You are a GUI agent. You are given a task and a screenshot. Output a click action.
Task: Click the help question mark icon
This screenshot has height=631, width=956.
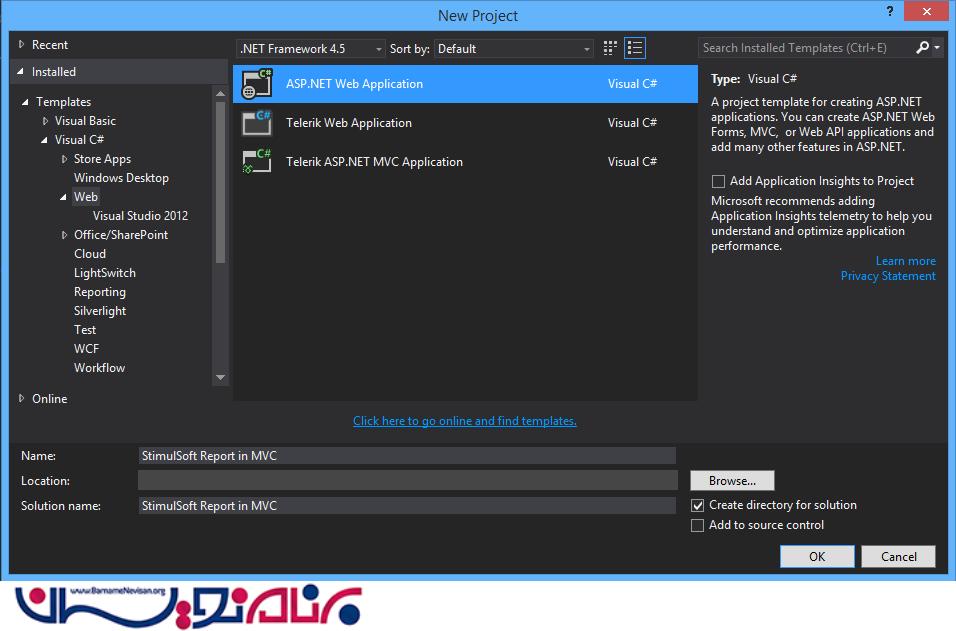(x=888, y=11)
